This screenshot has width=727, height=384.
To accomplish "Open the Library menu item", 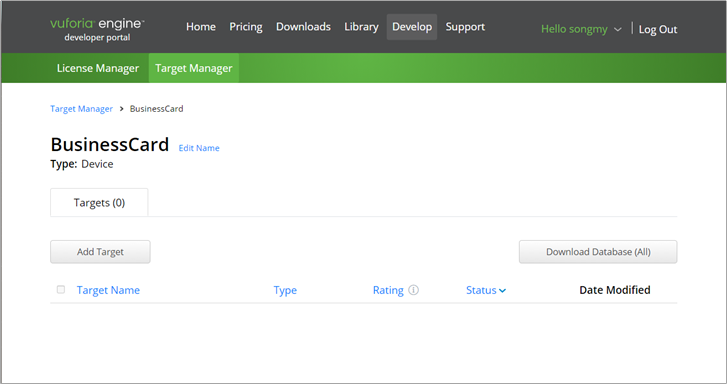I will click(361, 27).
